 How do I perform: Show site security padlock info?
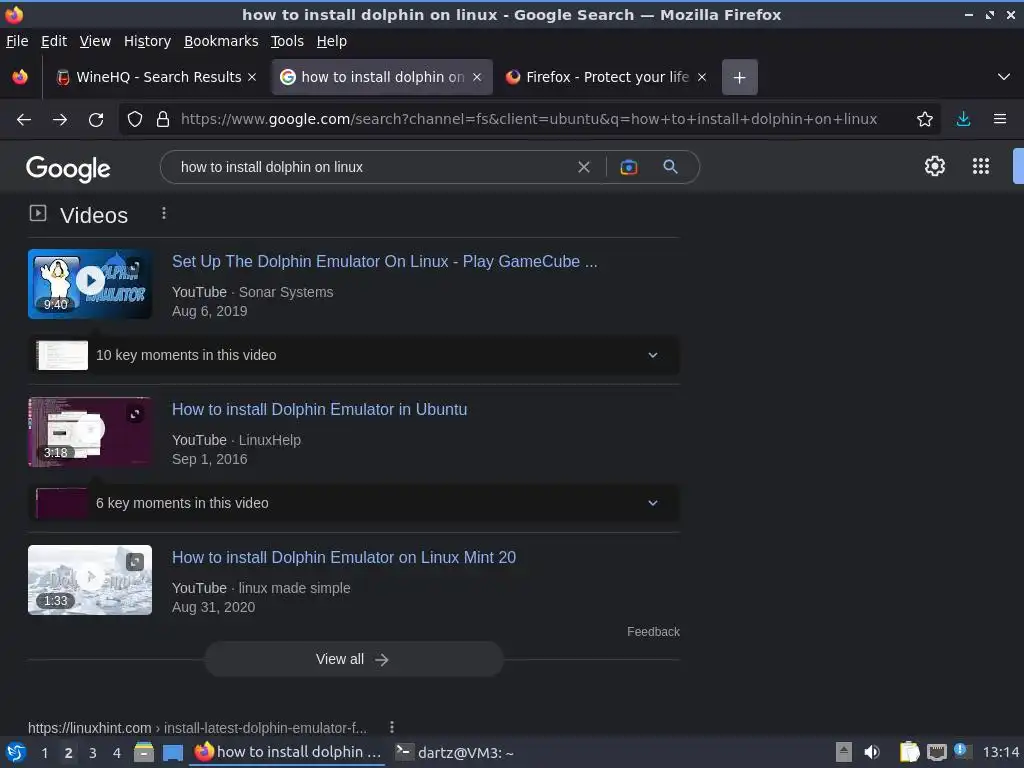coord(163,120)
